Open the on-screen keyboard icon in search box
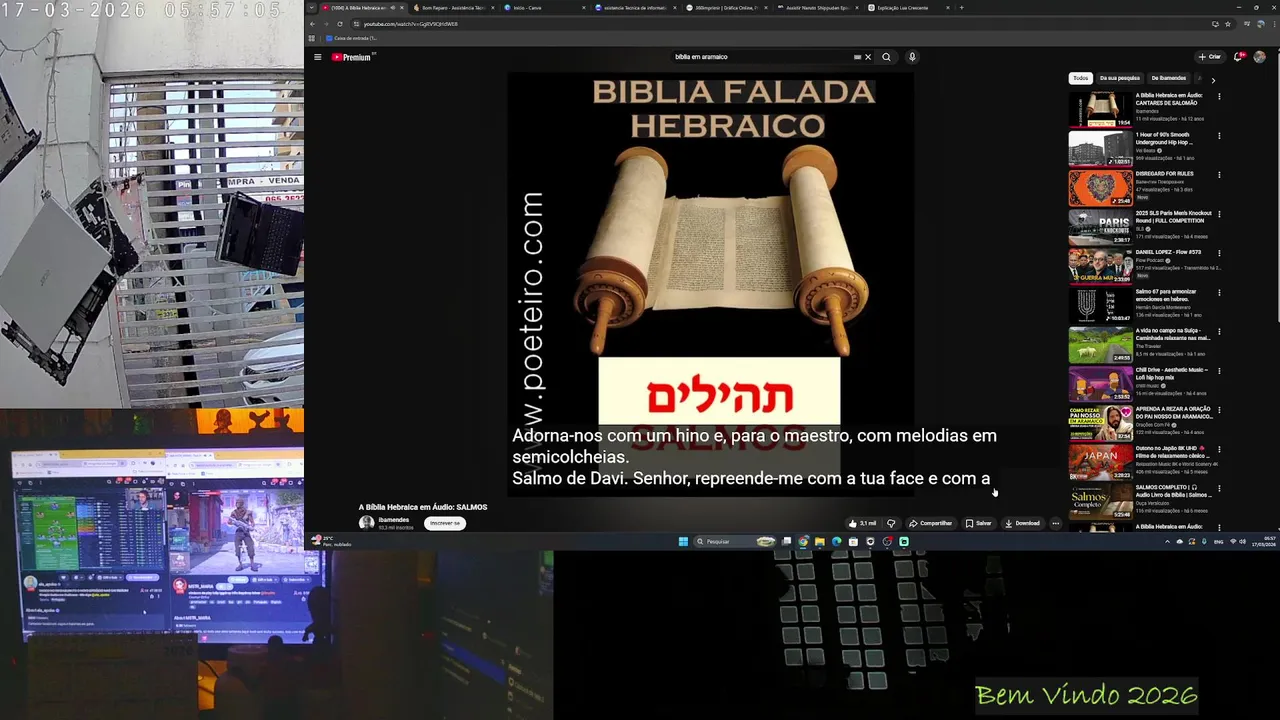 point(857,57)
